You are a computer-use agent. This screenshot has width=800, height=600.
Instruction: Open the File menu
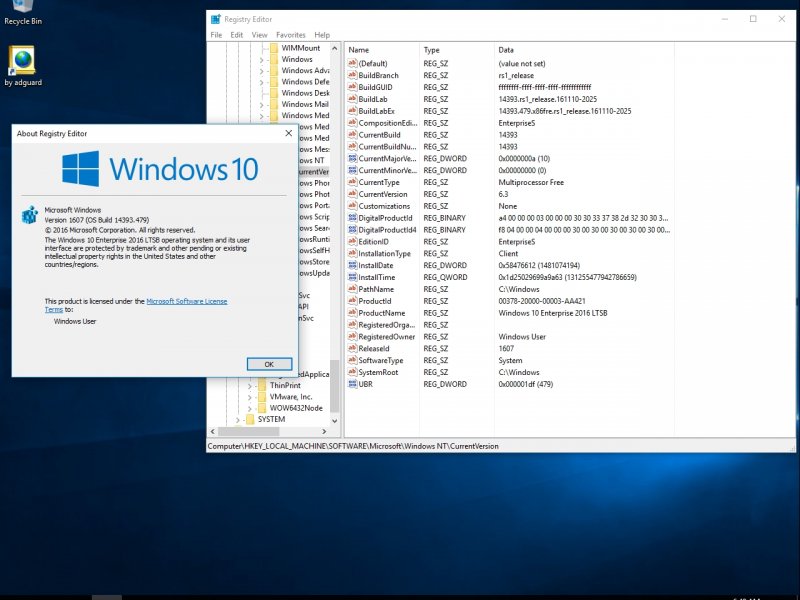click(x=216, y=35)
